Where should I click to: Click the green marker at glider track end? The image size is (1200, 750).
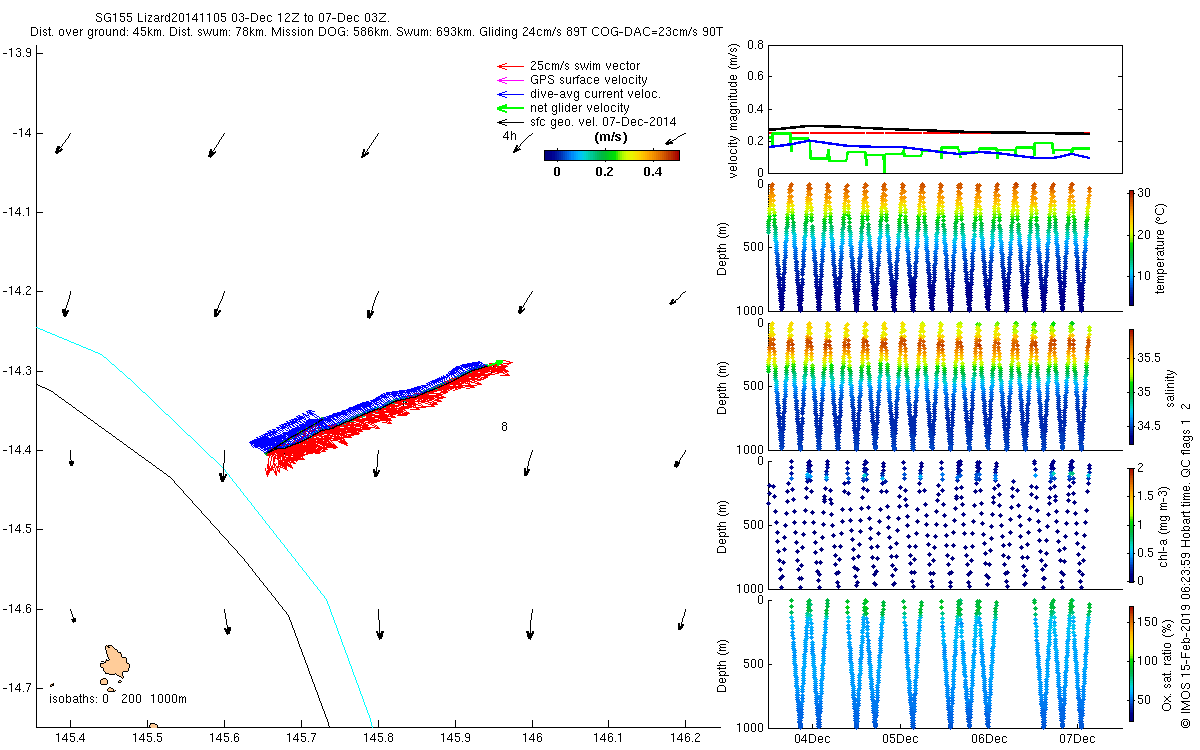501,362
